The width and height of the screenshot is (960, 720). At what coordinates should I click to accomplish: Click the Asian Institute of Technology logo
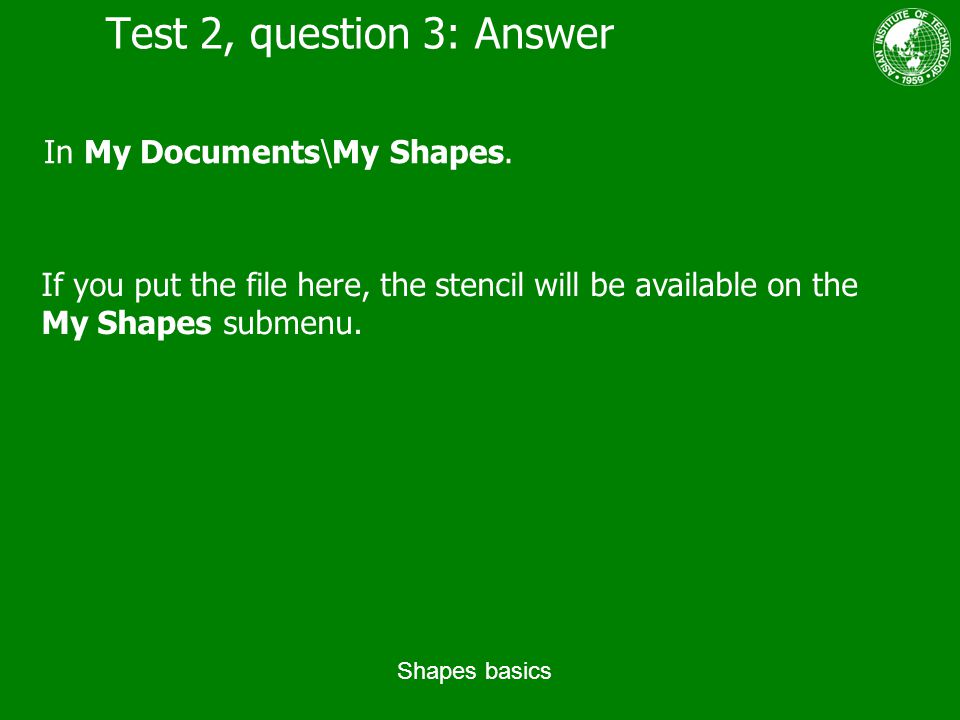pos(912,47)
